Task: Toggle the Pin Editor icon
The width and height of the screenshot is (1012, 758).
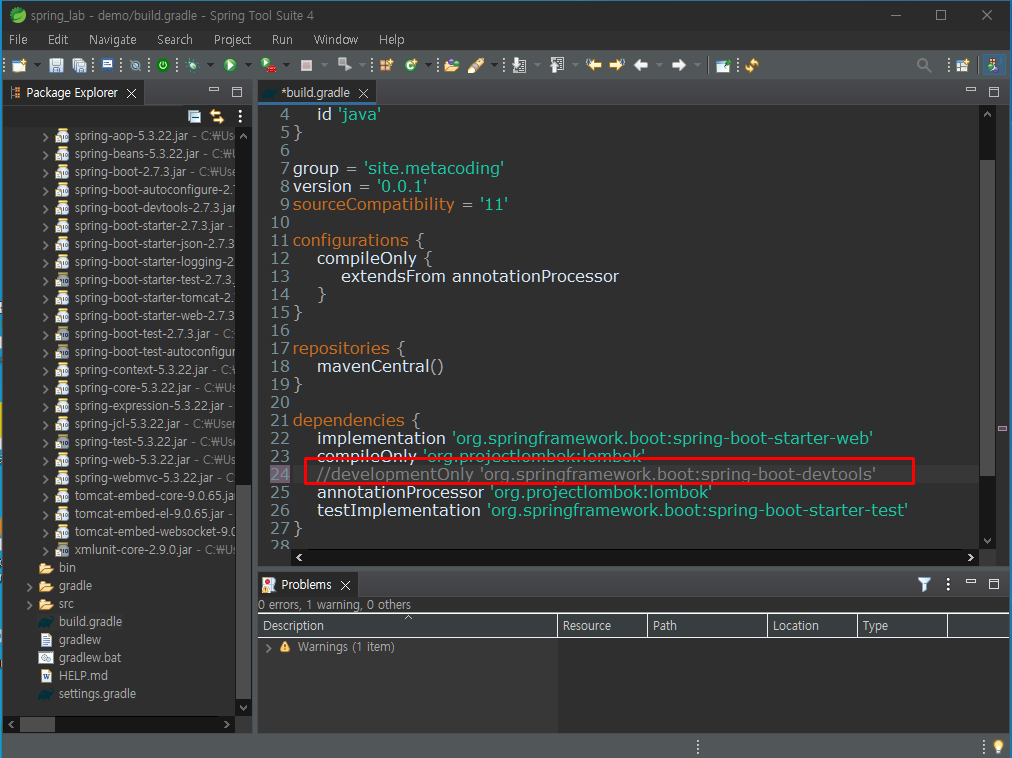Action: click(x=723, y=65)
